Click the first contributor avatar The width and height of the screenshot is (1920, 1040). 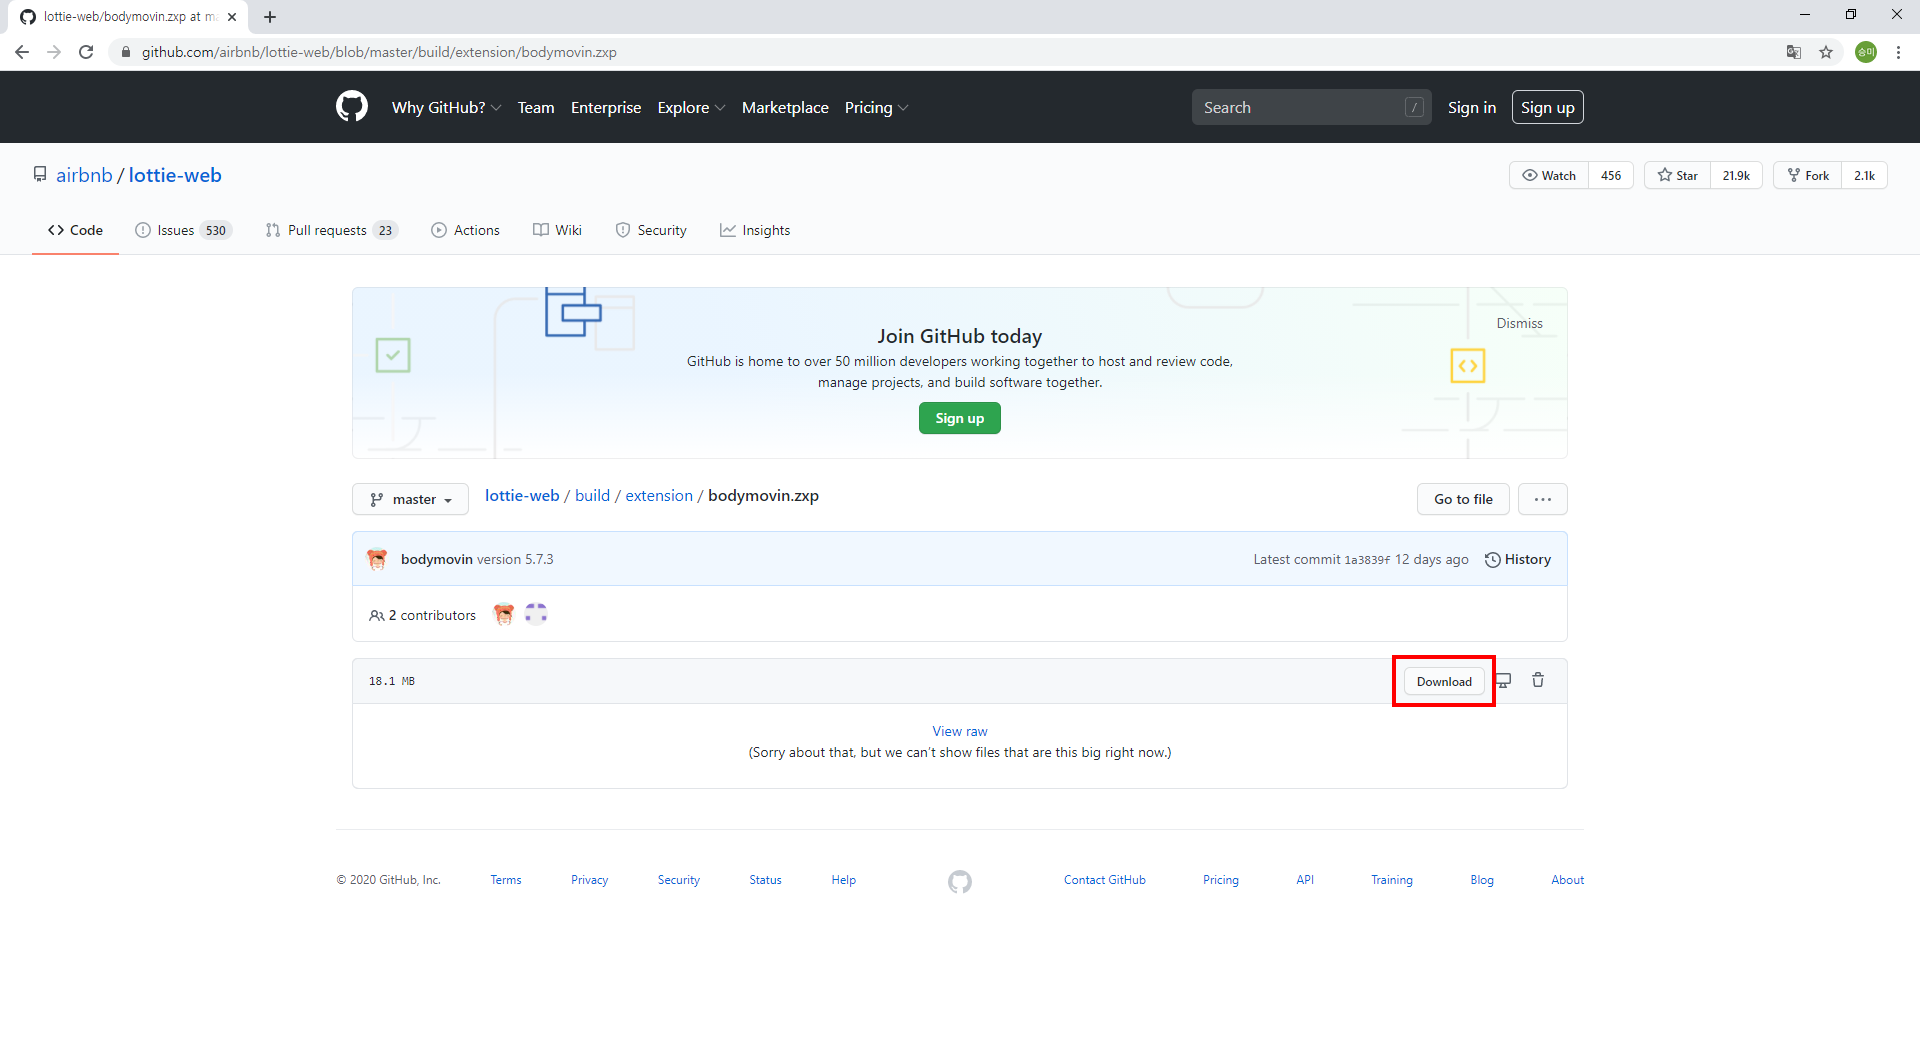click(504, 614)
